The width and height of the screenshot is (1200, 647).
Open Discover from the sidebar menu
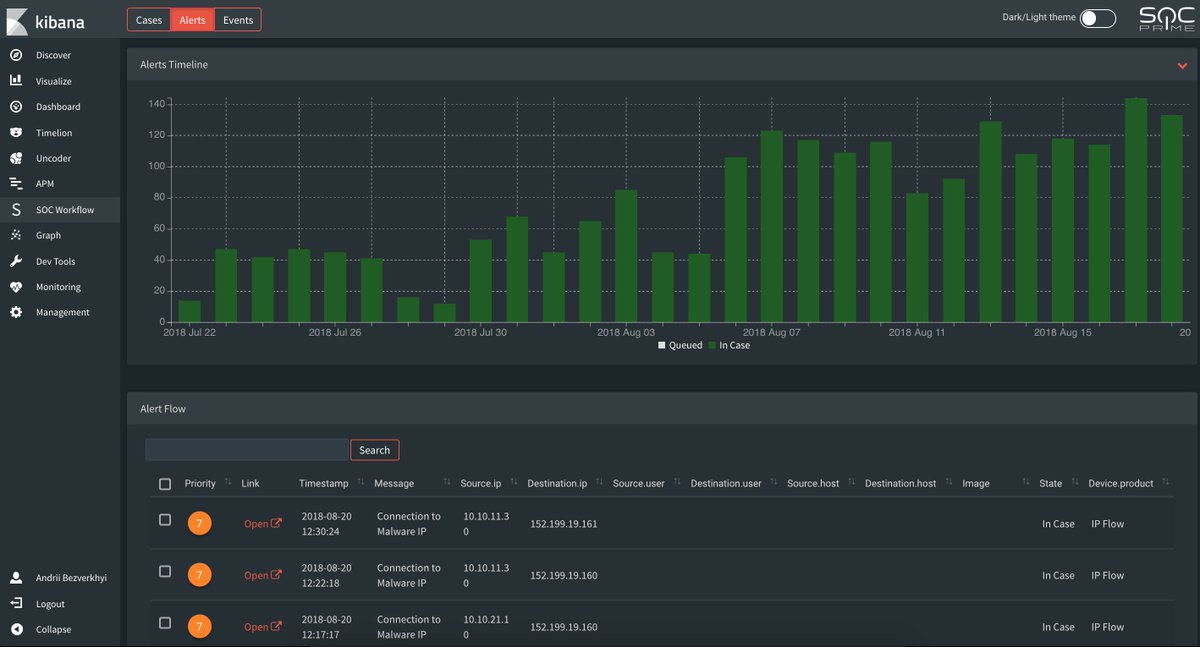pyautogui.click(x=53, y=55)
